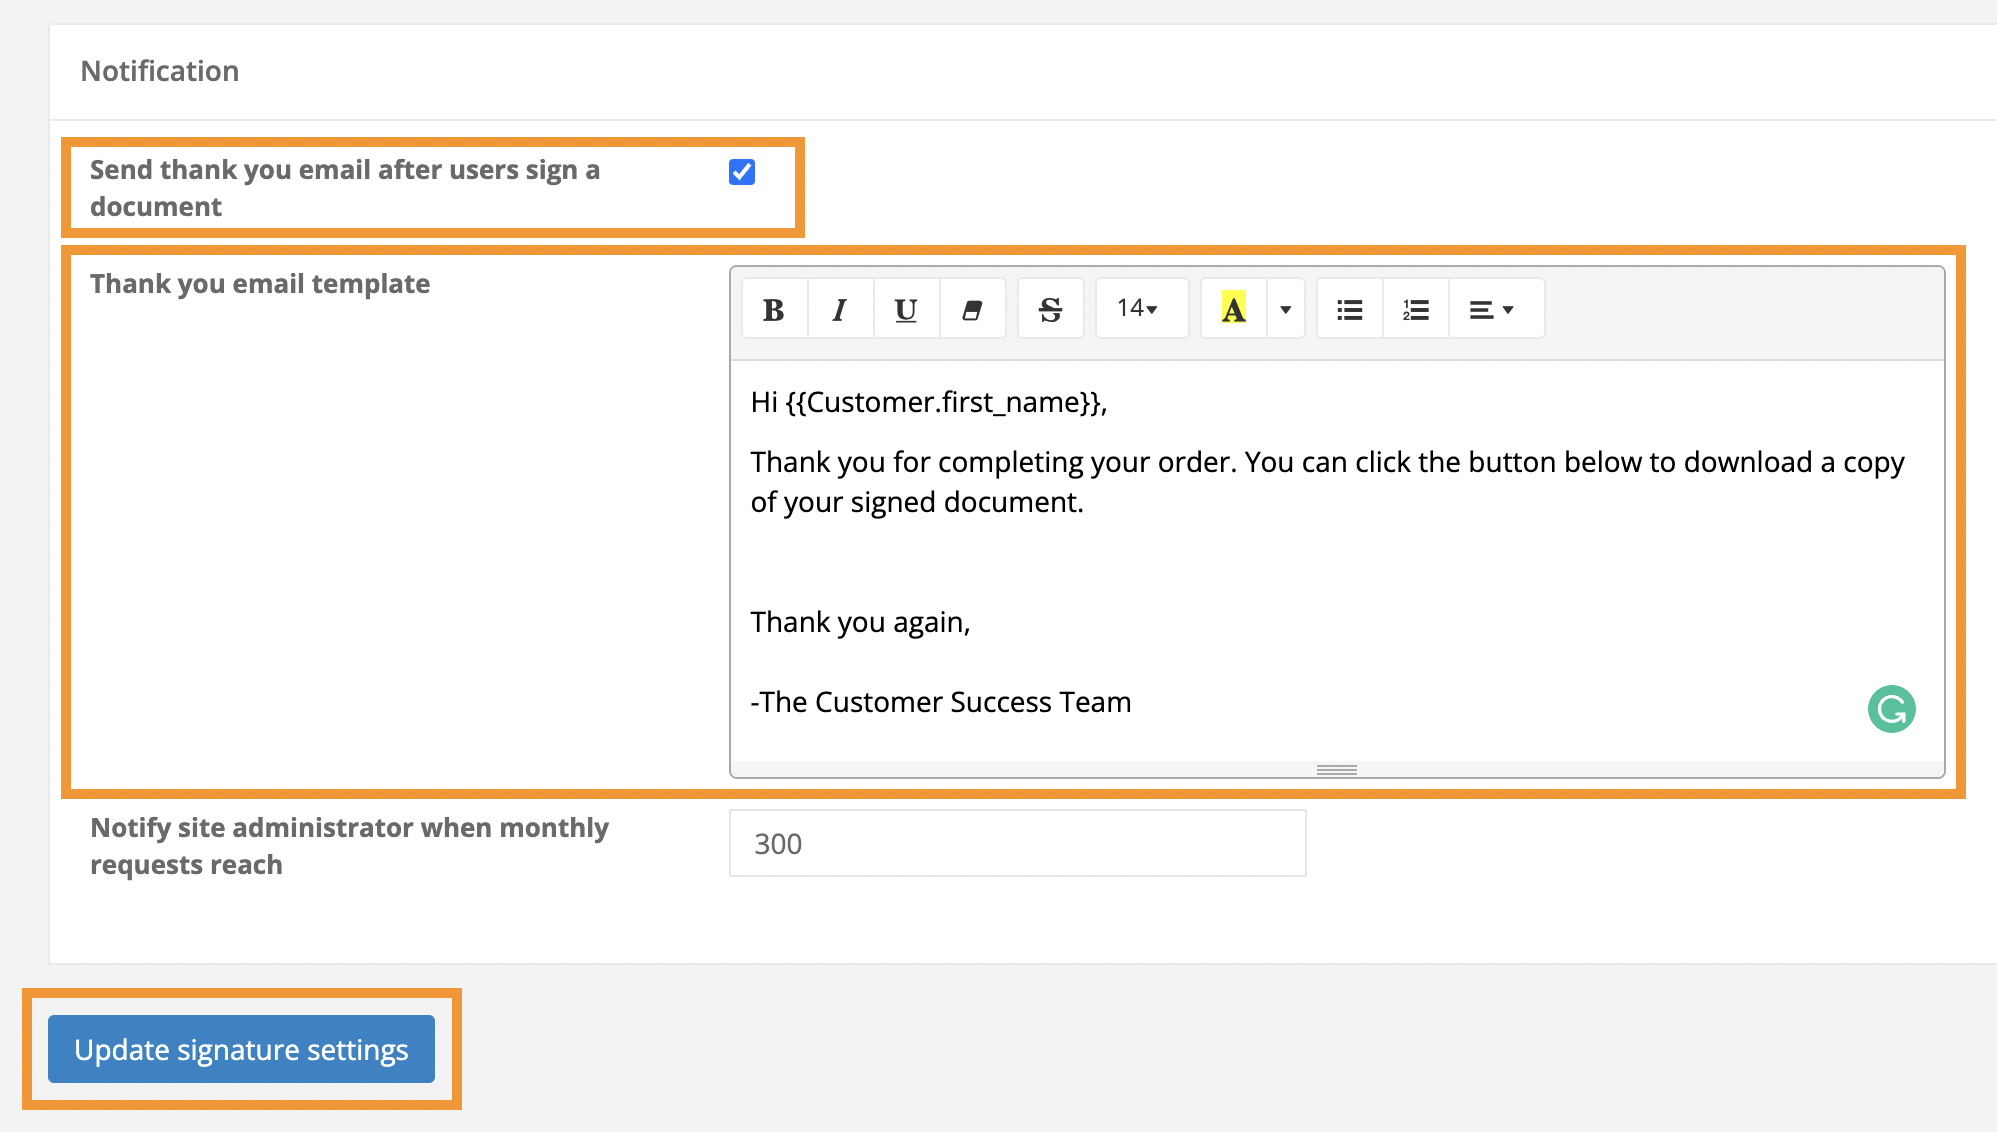Select the highlighted text color icon
Image resolution: width=1997 pixels, height=1132 pixels.
[1233, 309]
